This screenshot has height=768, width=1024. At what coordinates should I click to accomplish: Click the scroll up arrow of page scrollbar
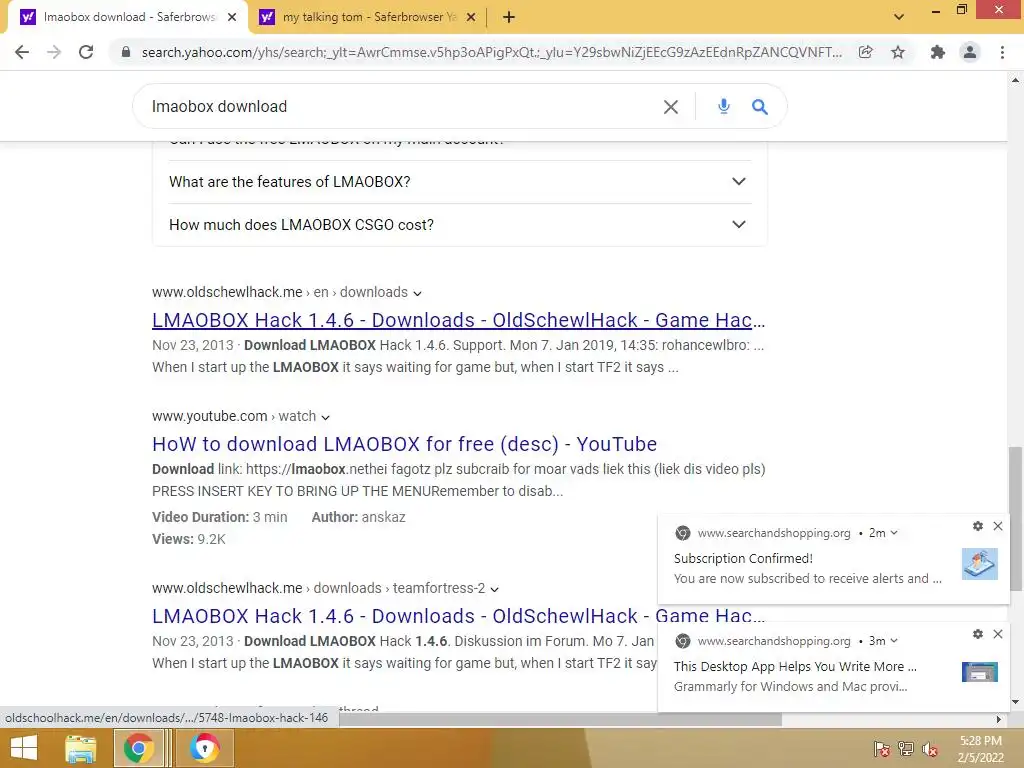pyautogui.click(x=1015, y=80)
